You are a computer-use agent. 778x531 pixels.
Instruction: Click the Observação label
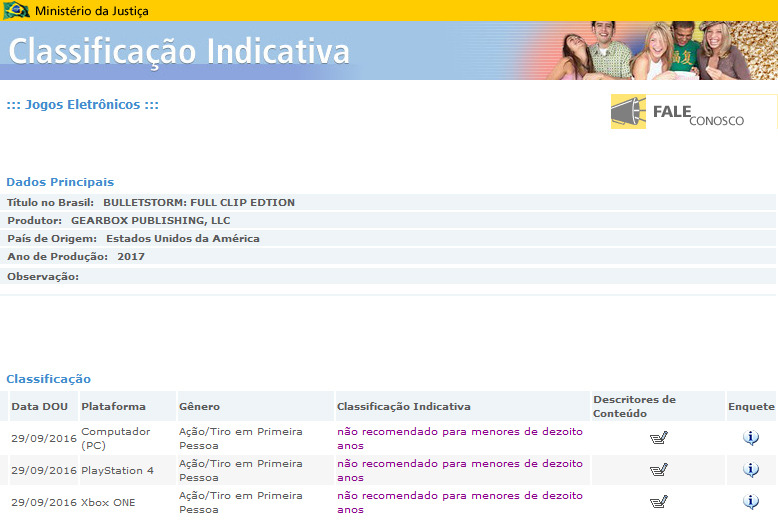(43, 276)
